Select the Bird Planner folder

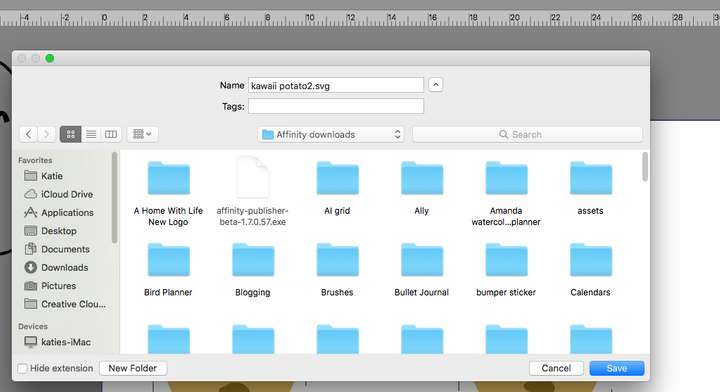click(169, 269)
